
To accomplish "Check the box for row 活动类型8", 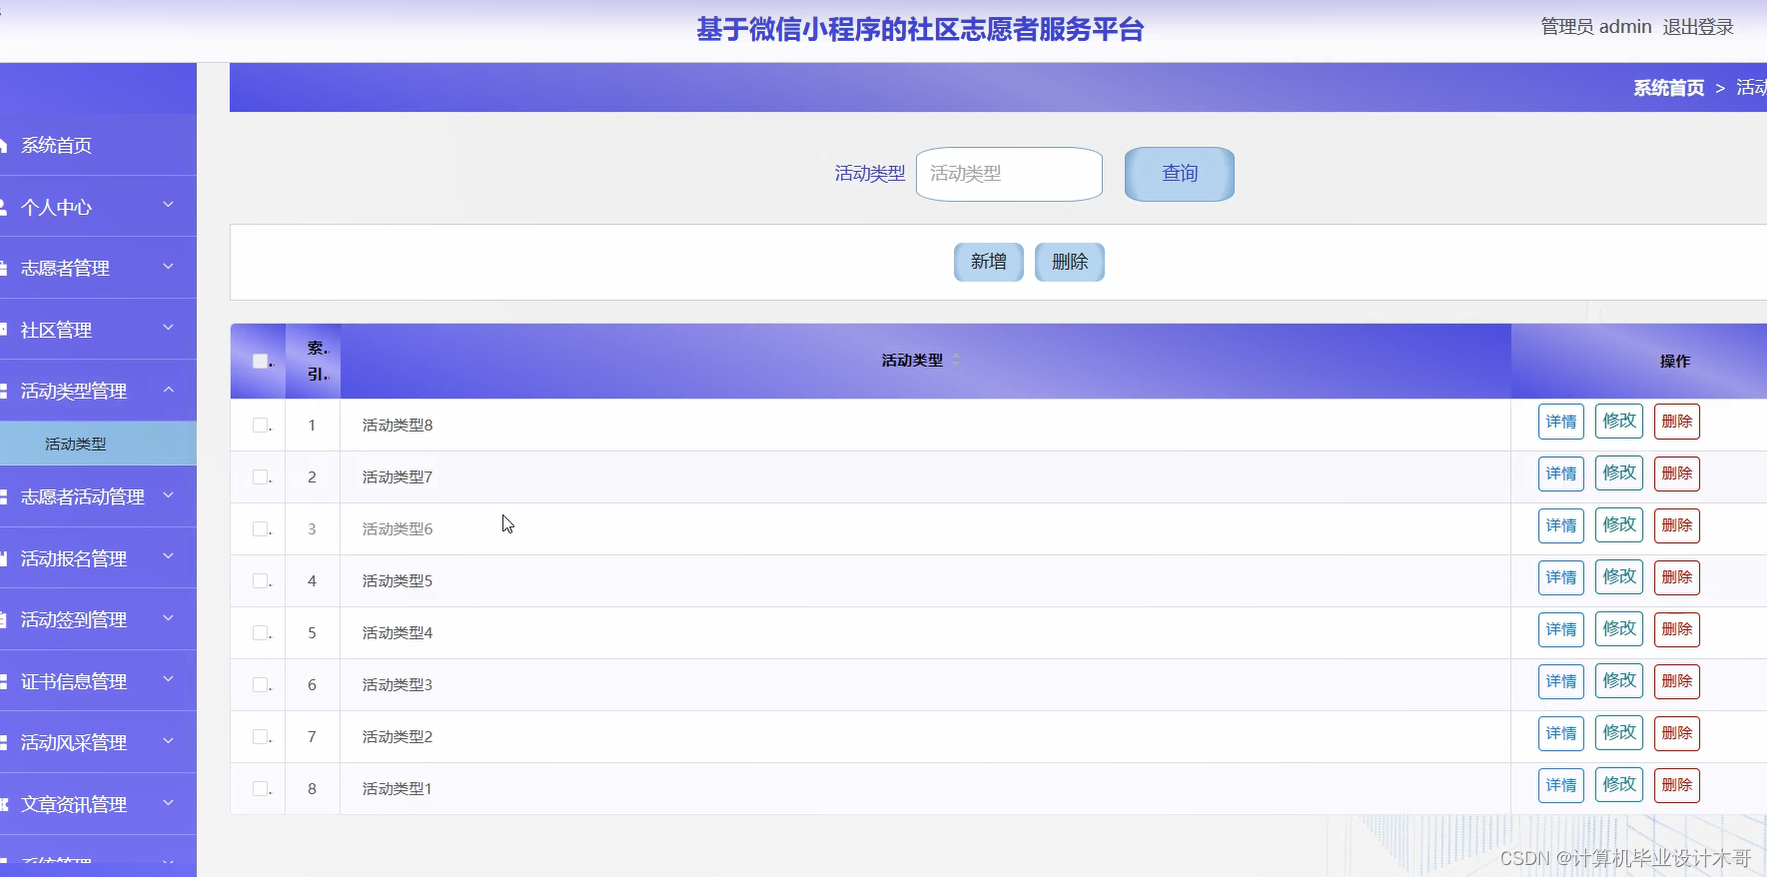I will 260,425.
